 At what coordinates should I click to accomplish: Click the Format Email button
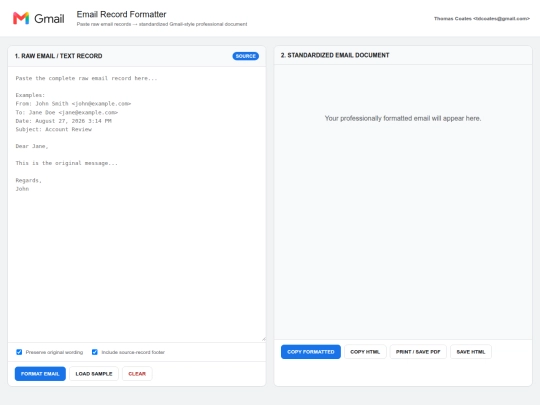(x=40, y=374)
